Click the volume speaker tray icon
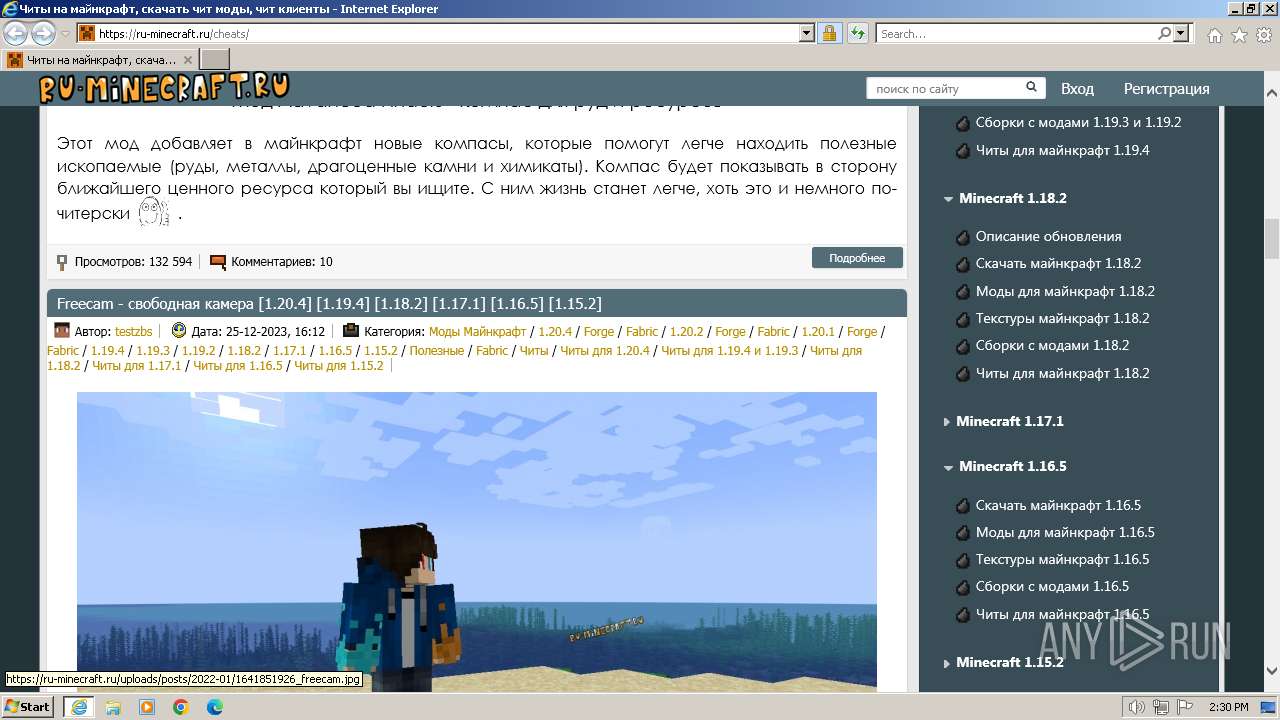This screenshot has height=720, width=1280. click(x=1136, y=707)
